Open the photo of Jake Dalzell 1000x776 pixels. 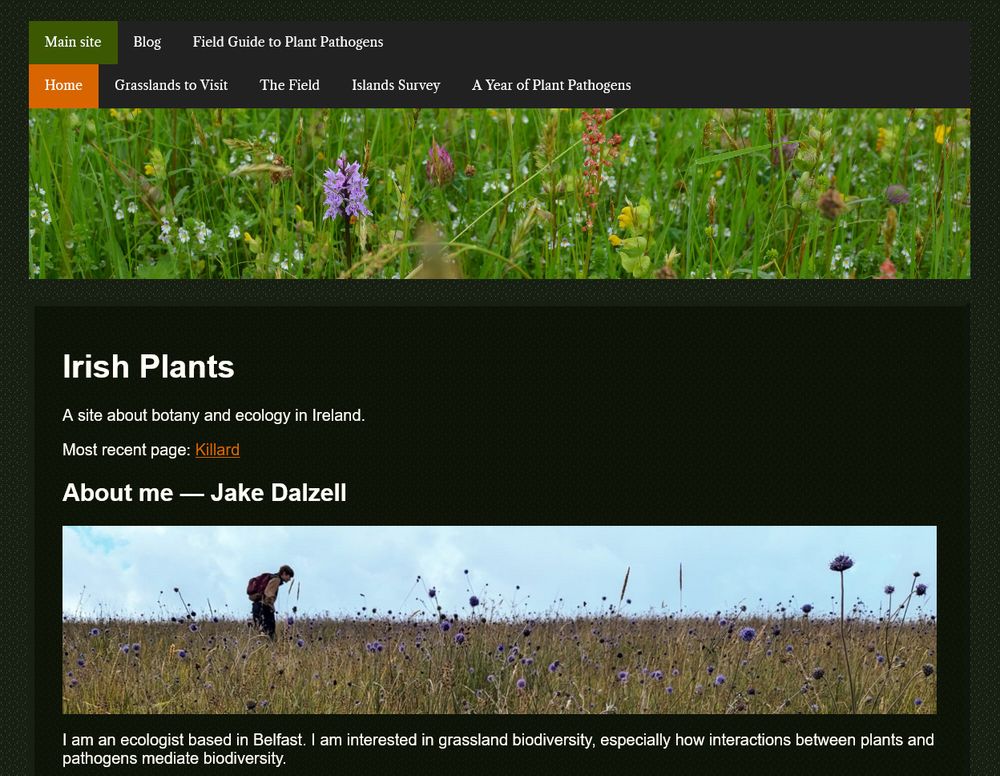500,619
